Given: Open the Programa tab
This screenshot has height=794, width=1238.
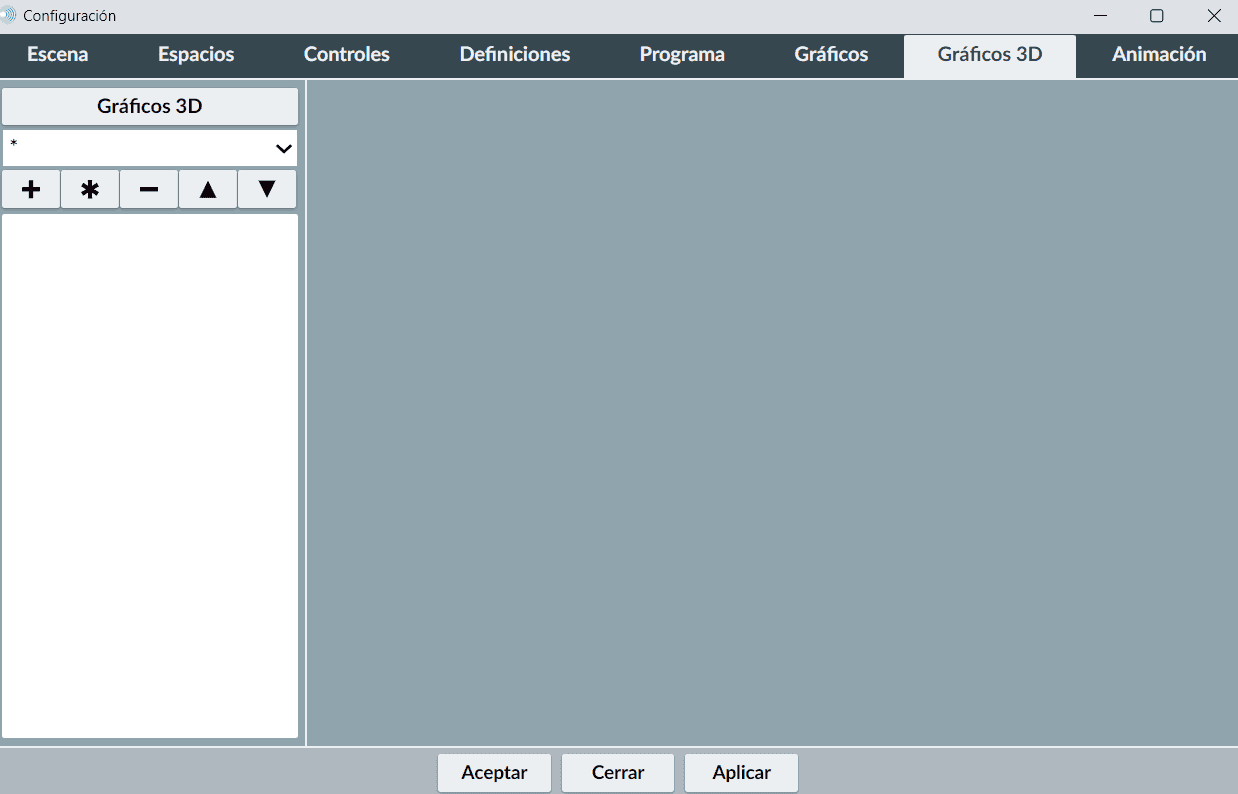Looking at the screenshot, I should [x=682, y=55].
